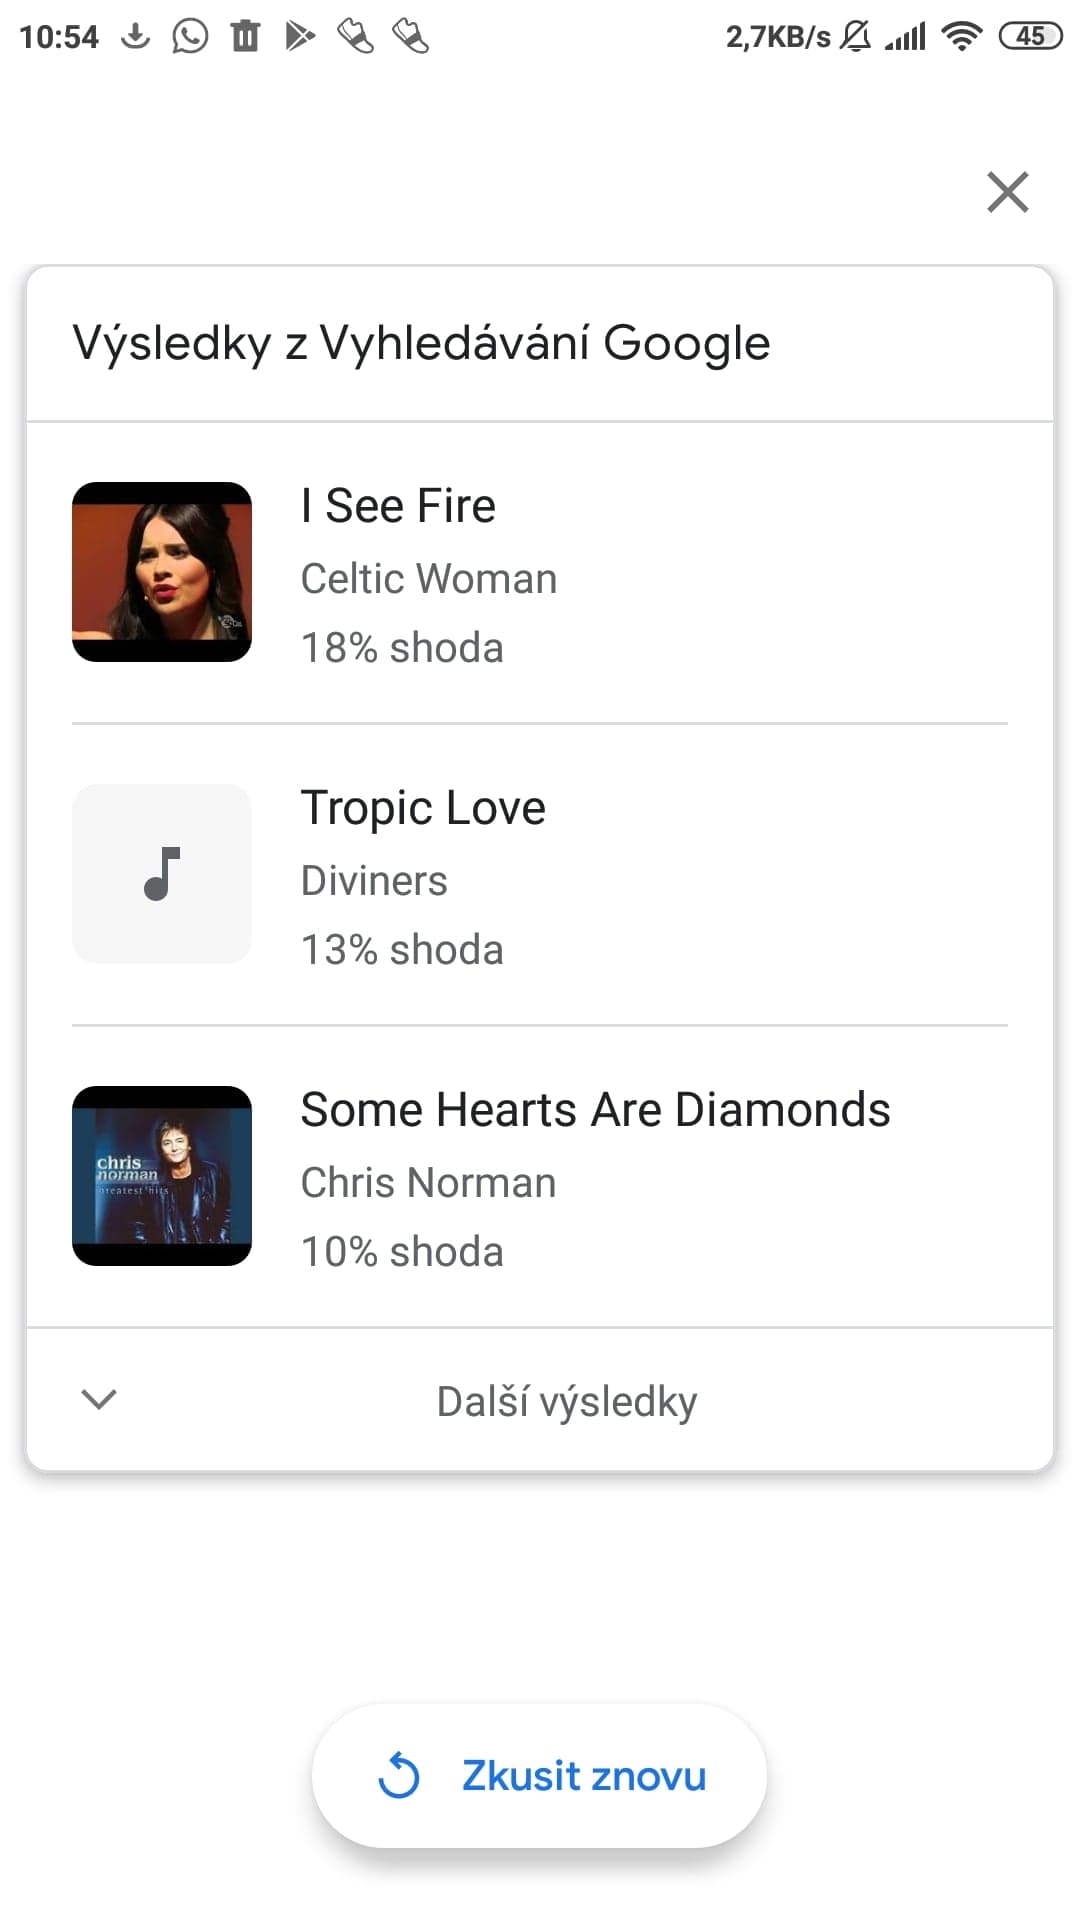This screenshot has width=1080, height=1920.
Task: Tap the Wi-Fi signal icon
Action: (x=962, y=37)
